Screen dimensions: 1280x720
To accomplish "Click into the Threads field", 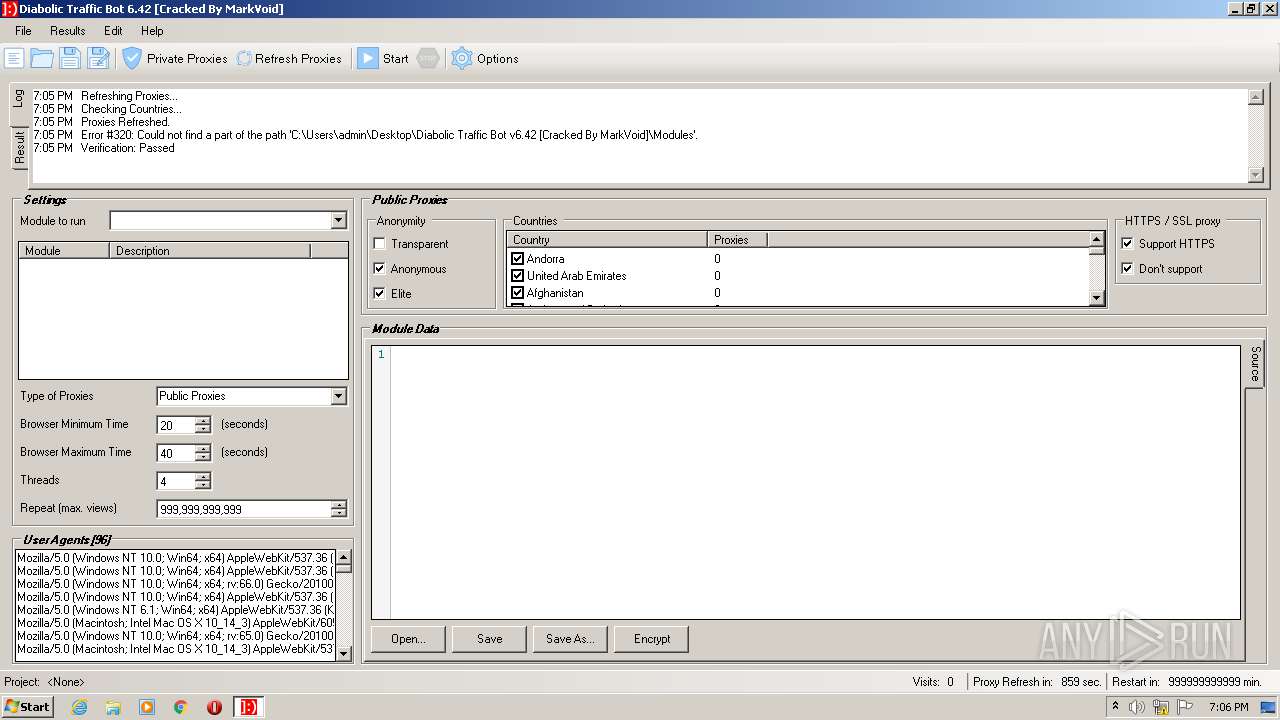I will click(176, 481).
